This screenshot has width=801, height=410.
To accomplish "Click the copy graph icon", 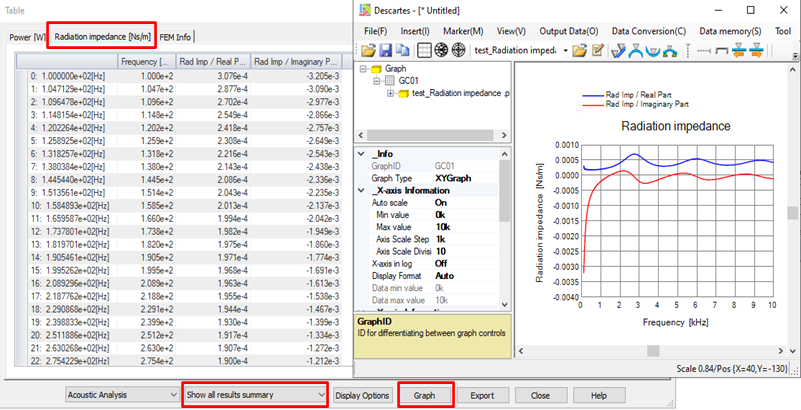I will (x=403, y=50).
